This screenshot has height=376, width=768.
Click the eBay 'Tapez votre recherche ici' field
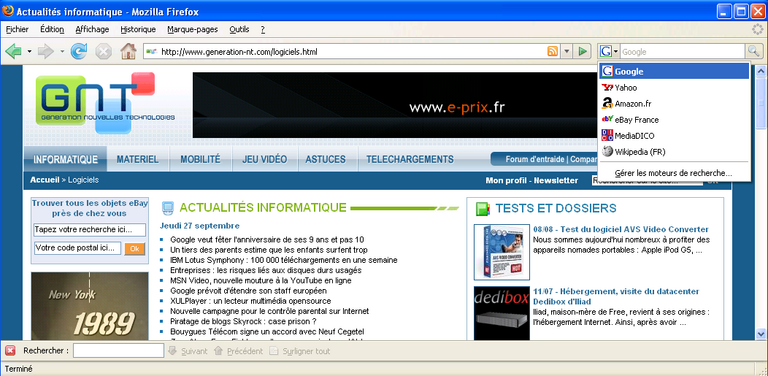pyautogui.click(x=90, y=230)
